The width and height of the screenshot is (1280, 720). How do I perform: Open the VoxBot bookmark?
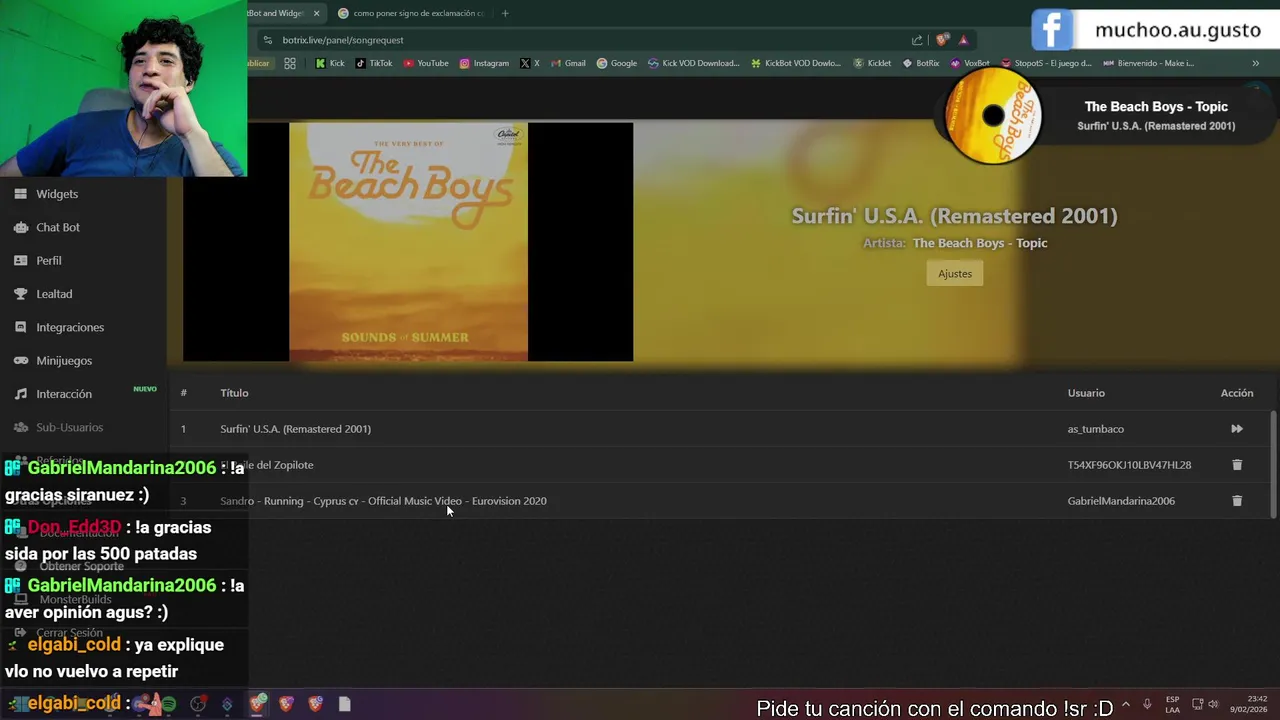tap(970, 63)
